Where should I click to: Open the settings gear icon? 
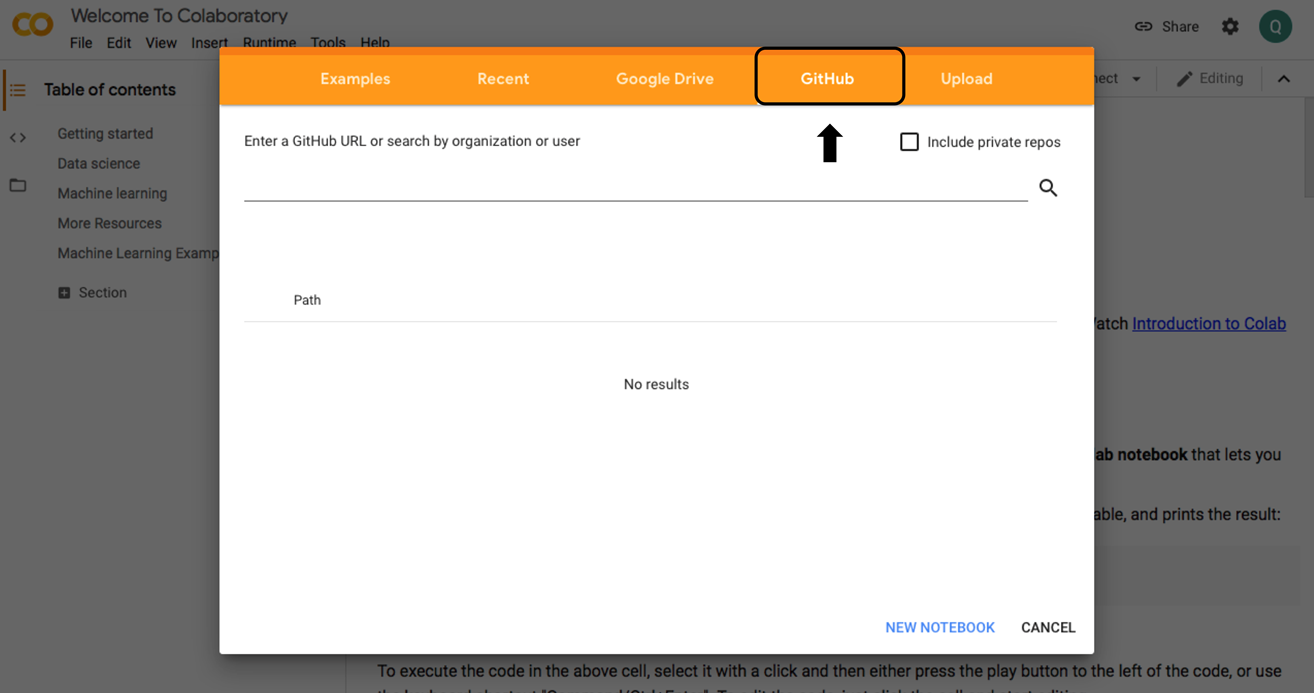[x=1230, y=27]
